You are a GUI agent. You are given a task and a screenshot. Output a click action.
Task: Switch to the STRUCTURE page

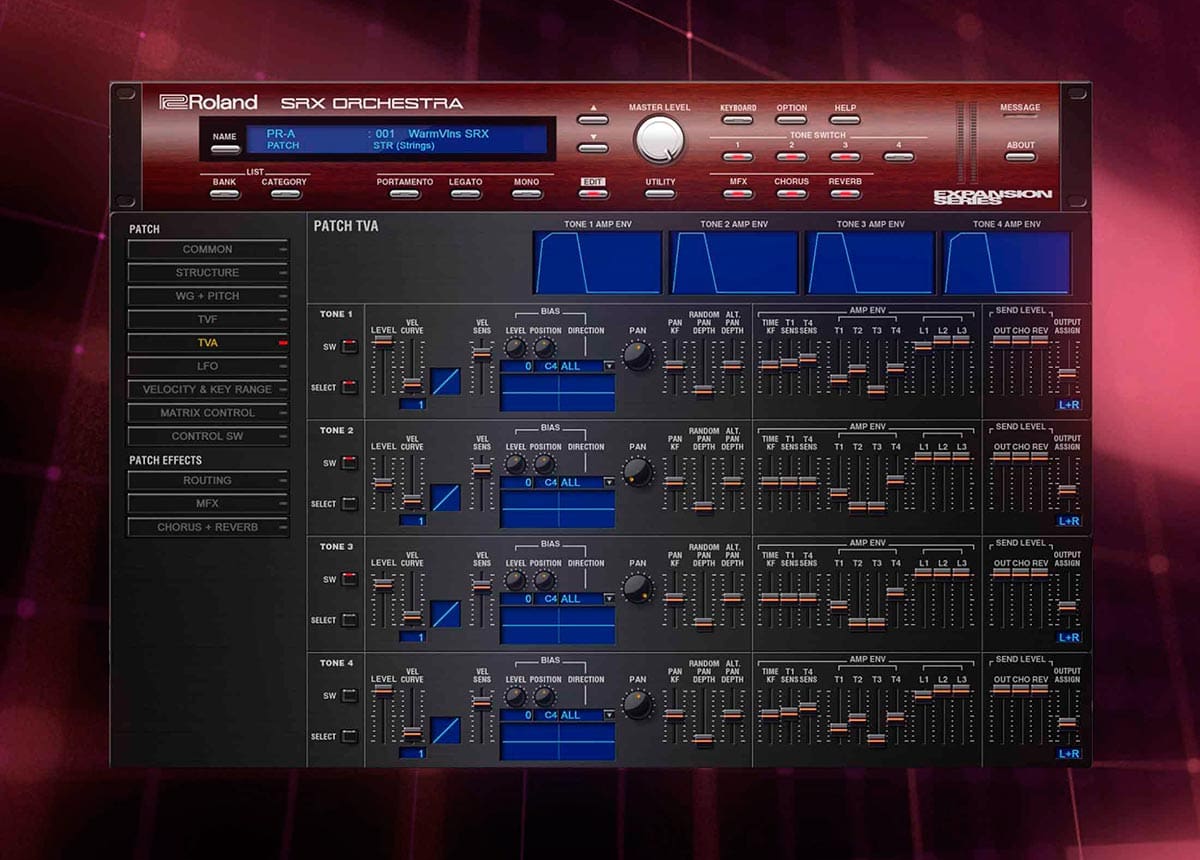pyautogui.click(x=208, y=272)
